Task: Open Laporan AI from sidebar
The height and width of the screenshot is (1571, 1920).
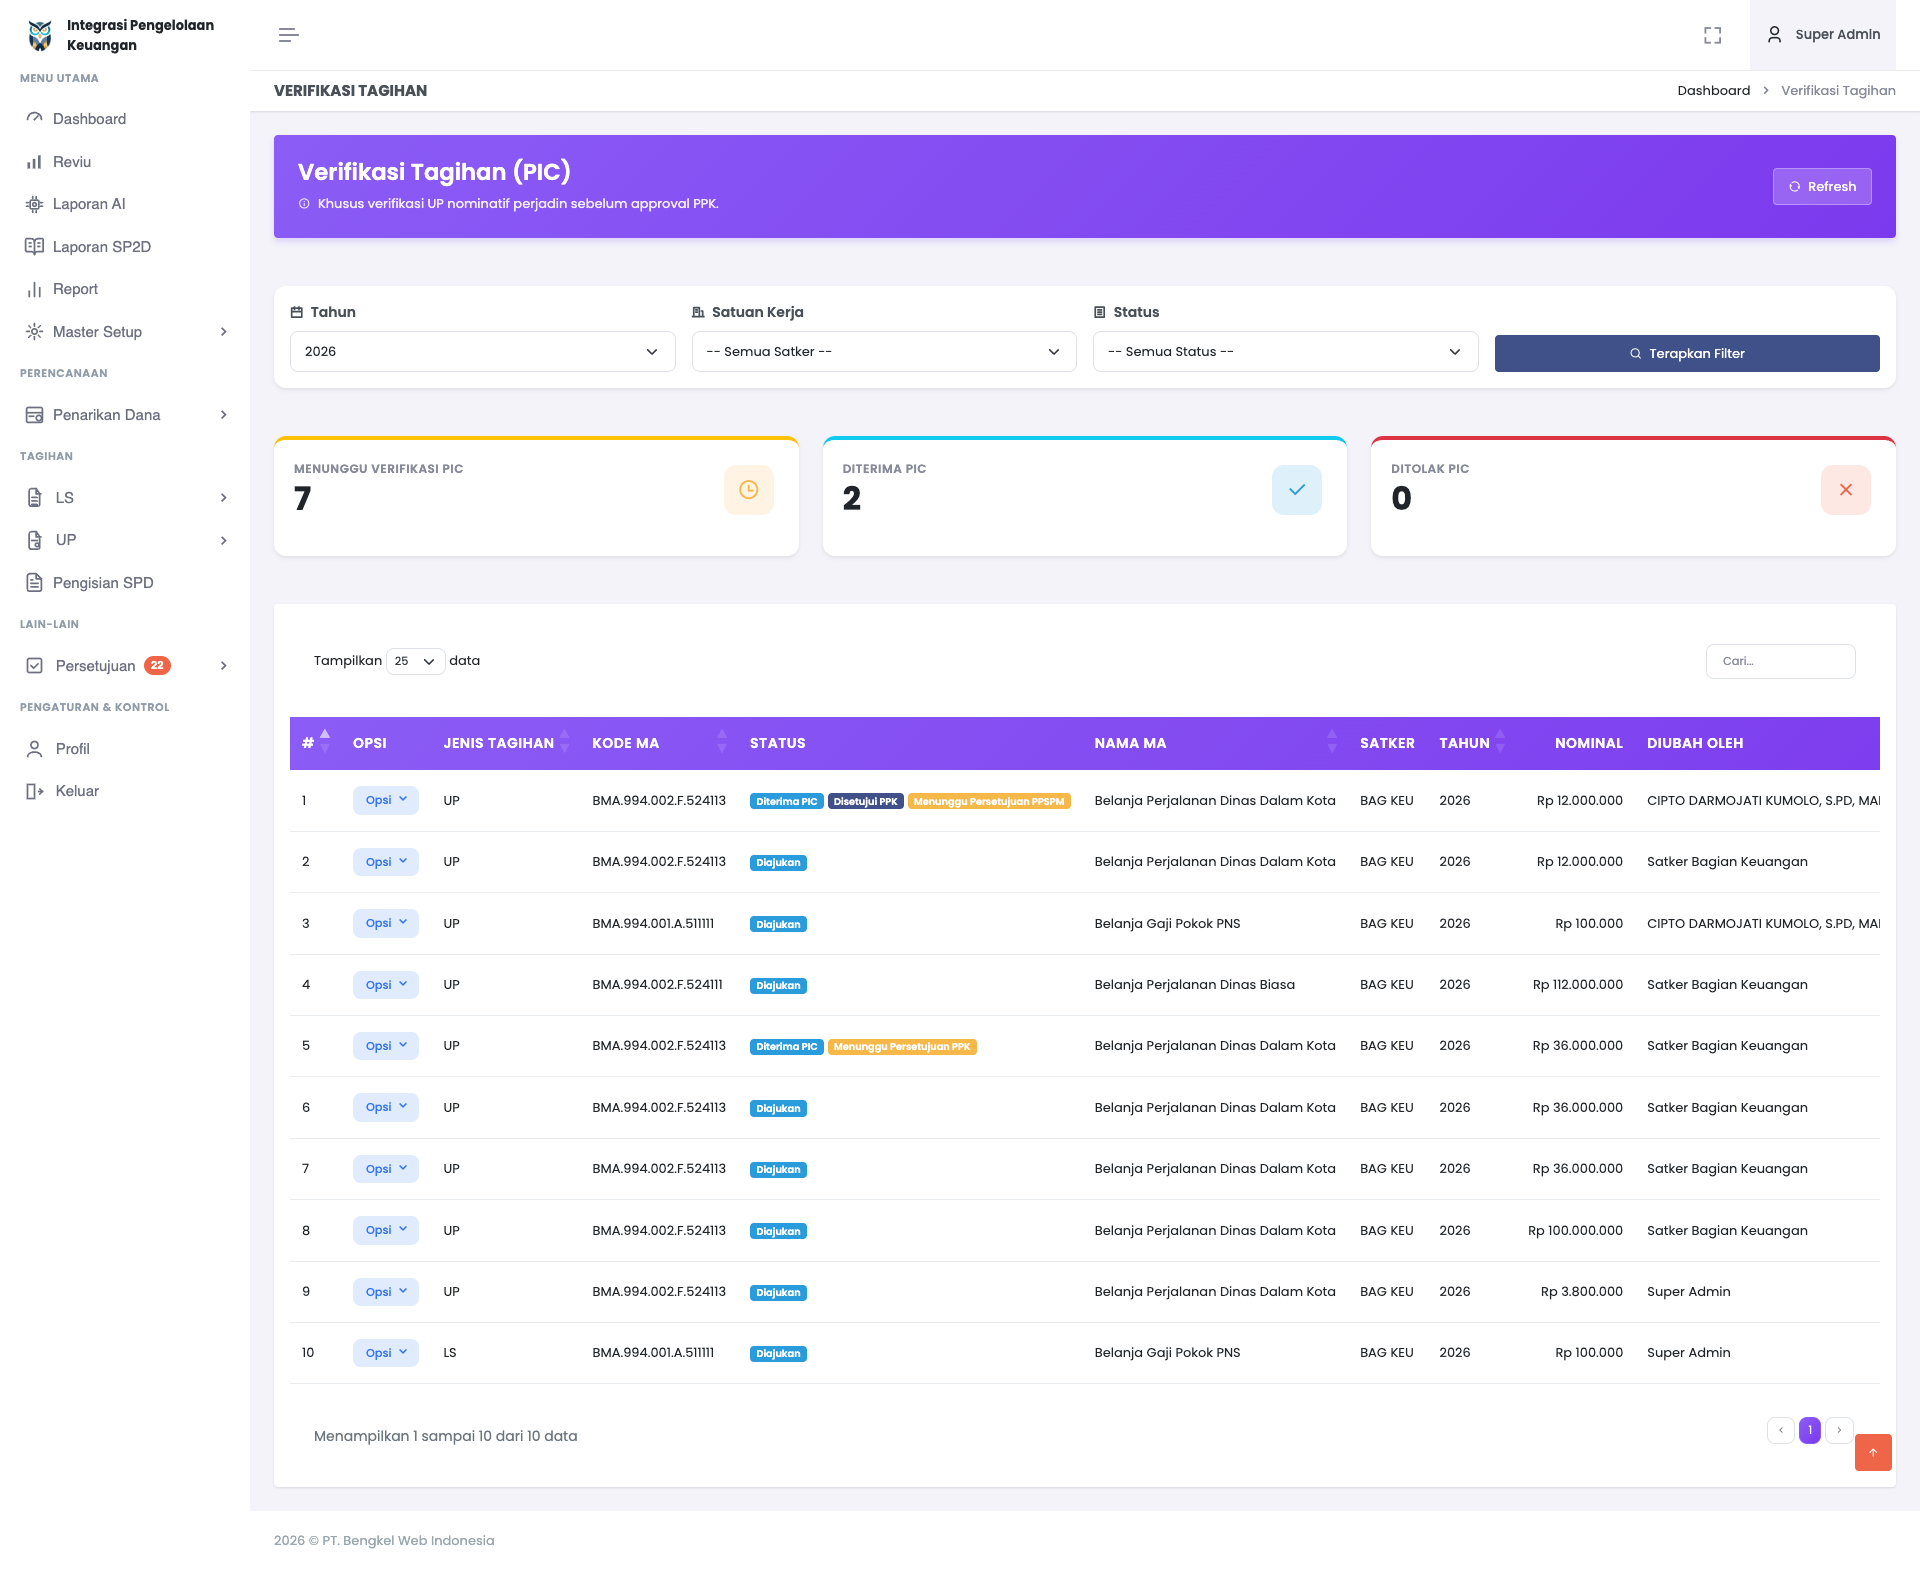Action: [x=89, y=204]
